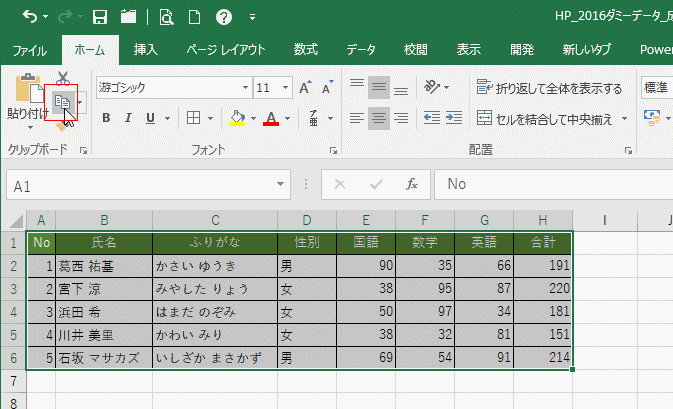
Task: Click the Cut scissors icon
Action: click(x=63, y=79)
